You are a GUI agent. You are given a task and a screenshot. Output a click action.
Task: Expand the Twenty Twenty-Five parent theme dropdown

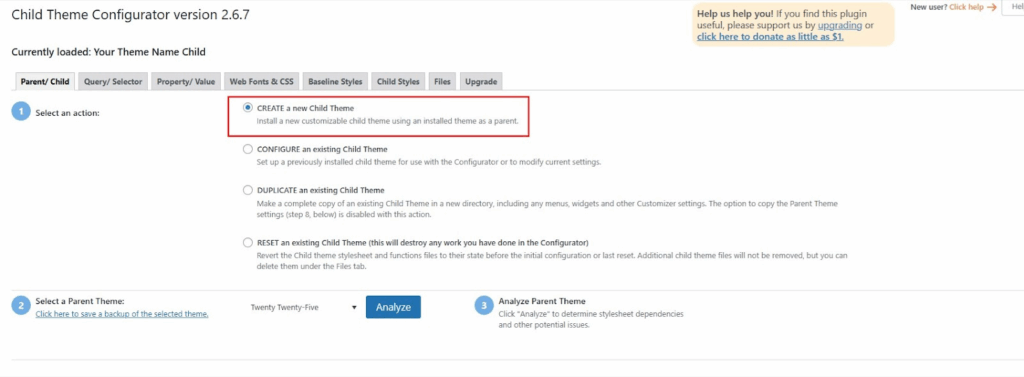tap(303, 307)
